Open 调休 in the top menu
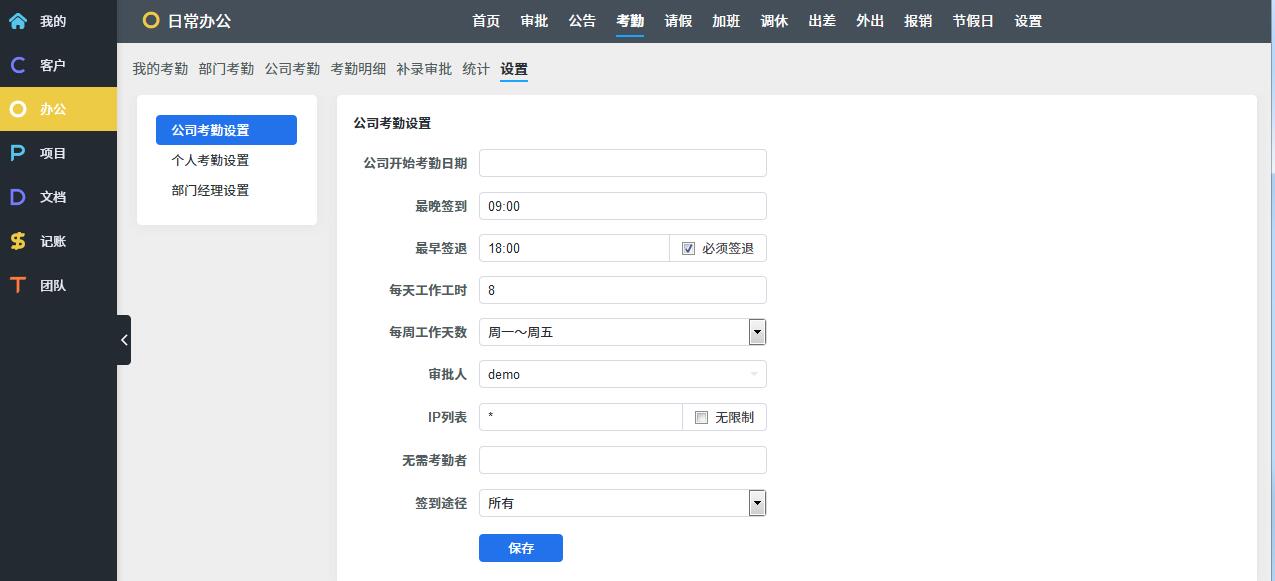Viewport: 1275px width, 581px height. pyautogui.click(x=774, y=21)
